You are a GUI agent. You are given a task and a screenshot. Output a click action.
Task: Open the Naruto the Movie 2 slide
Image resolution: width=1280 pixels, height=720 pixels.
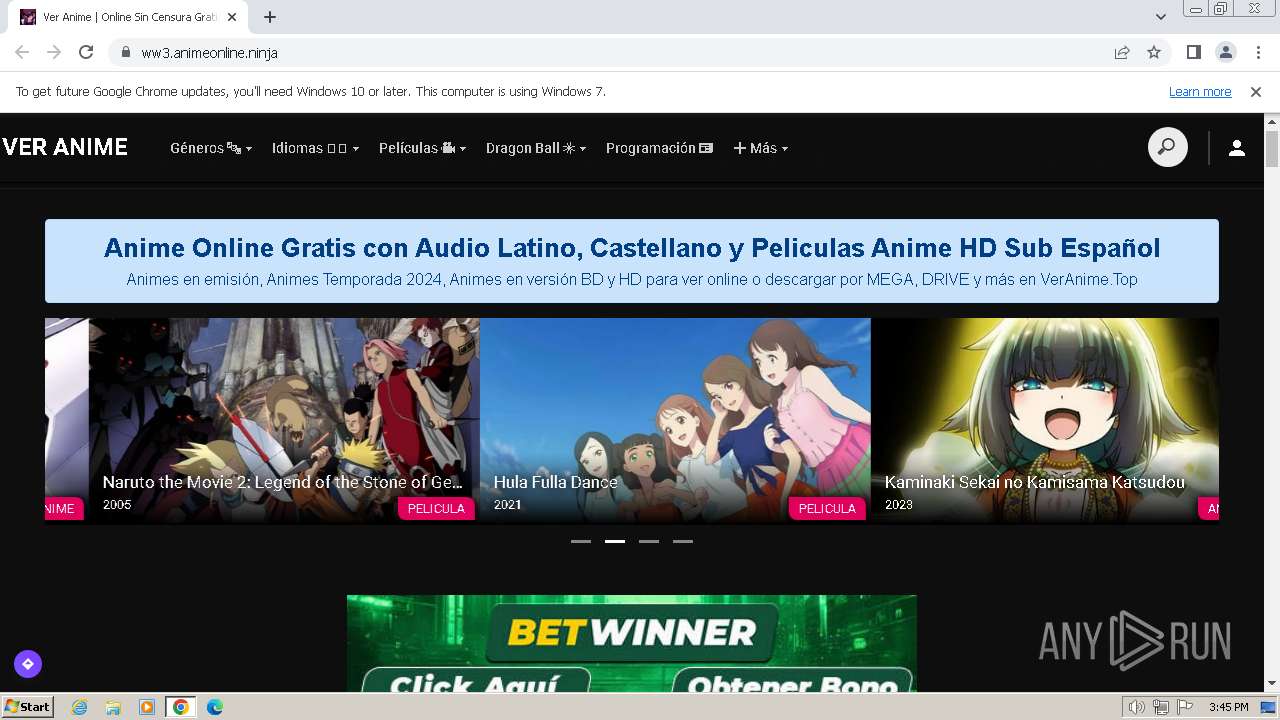pyautogui.click(x=284, y=420)
